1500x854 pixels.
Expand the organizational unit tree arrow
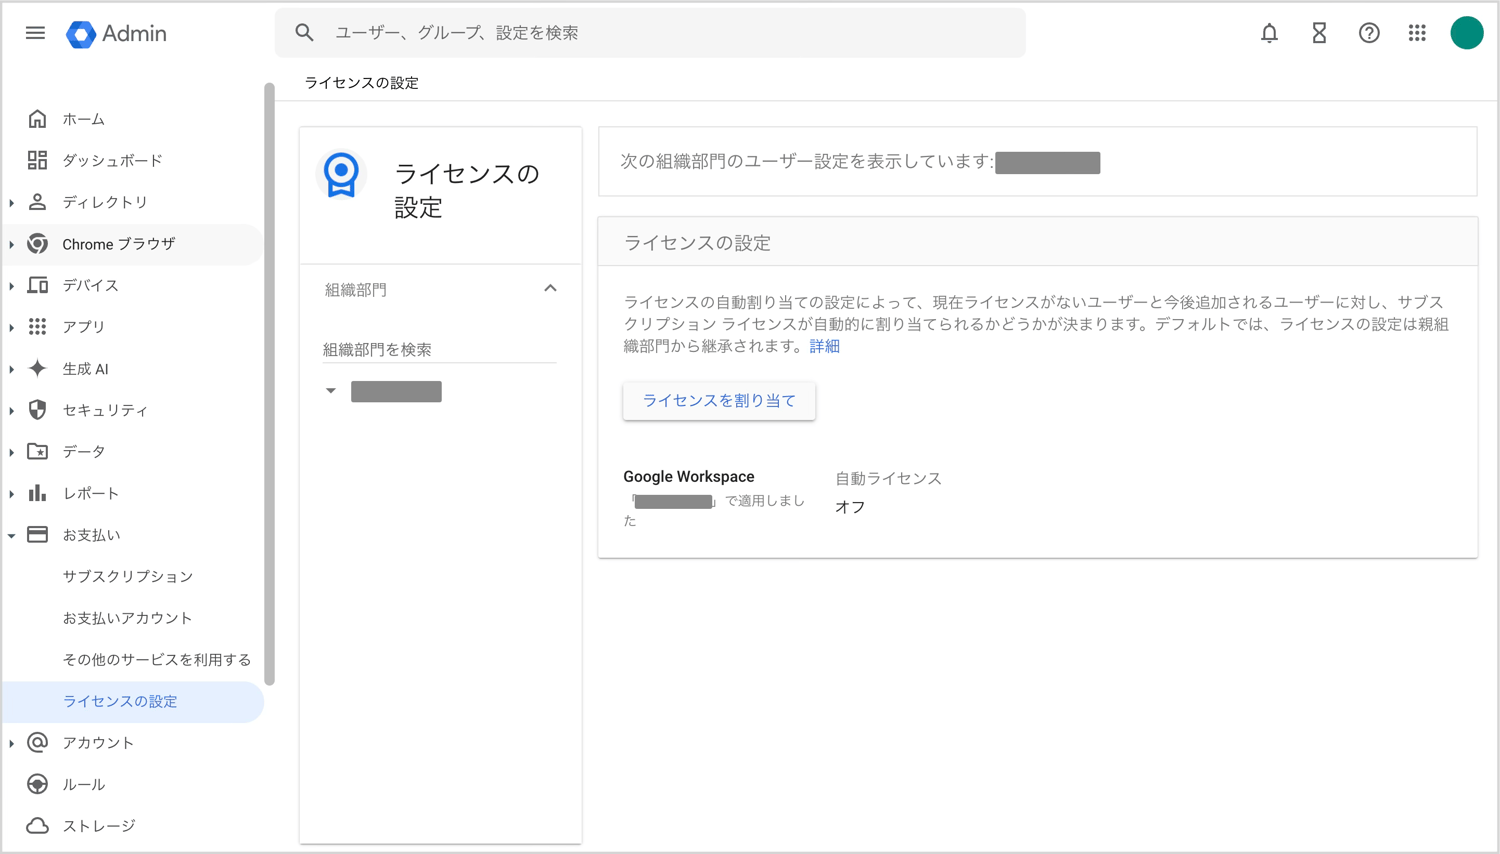[x=330, y=391]
